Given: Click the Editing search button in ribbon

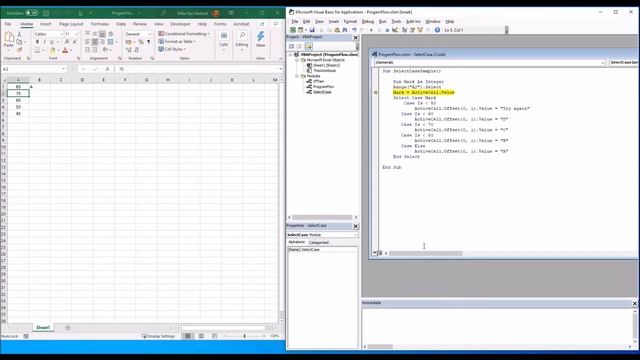Looking at the screenshot, I should click(x=242, y=40).
